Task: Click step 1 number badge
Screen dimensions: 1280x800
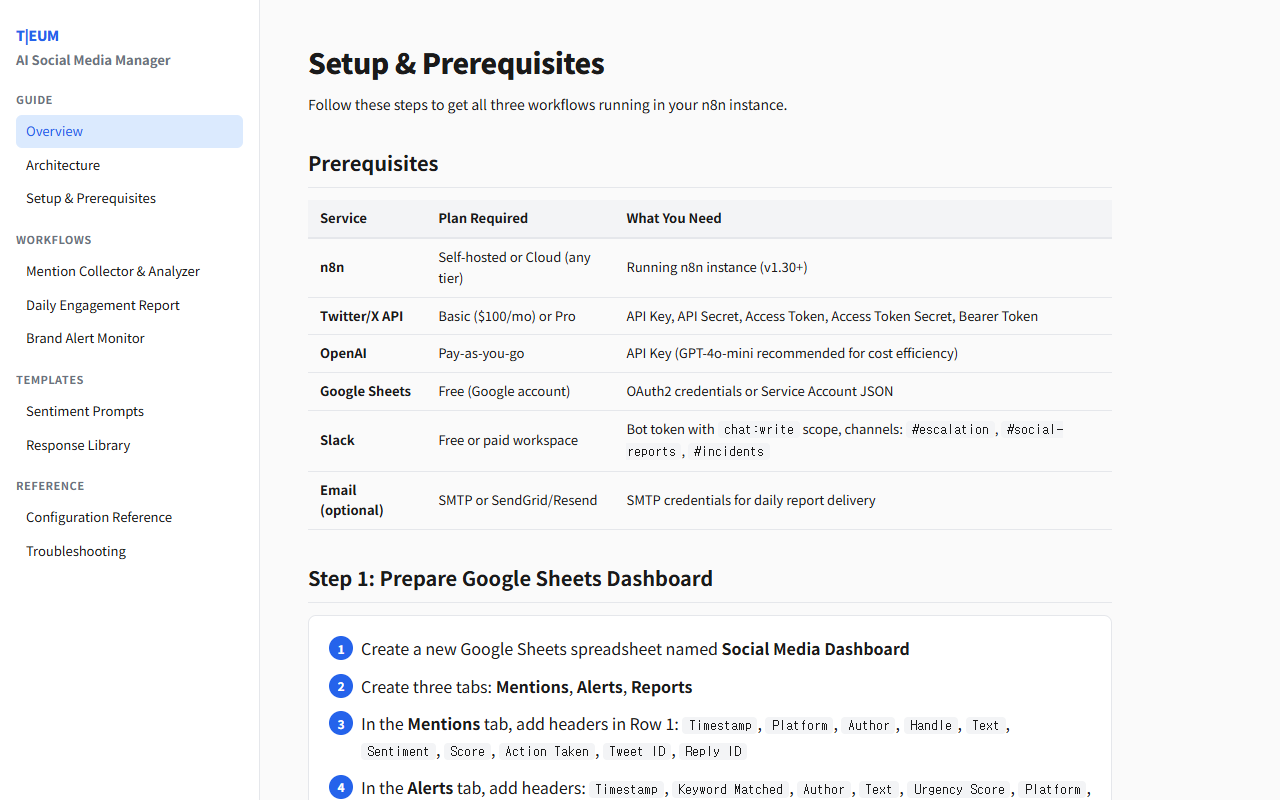Action: pyautogui.click(x=340, y=649)
